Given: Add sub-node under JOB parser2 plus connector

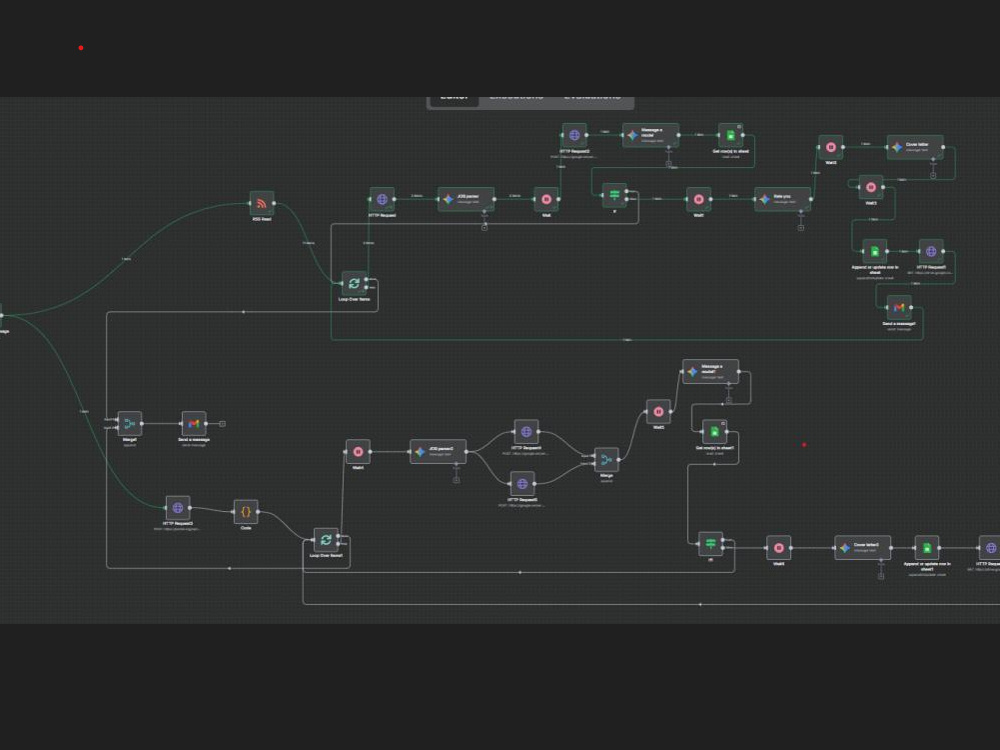Looking at the screenshot, I should (456, 480).
